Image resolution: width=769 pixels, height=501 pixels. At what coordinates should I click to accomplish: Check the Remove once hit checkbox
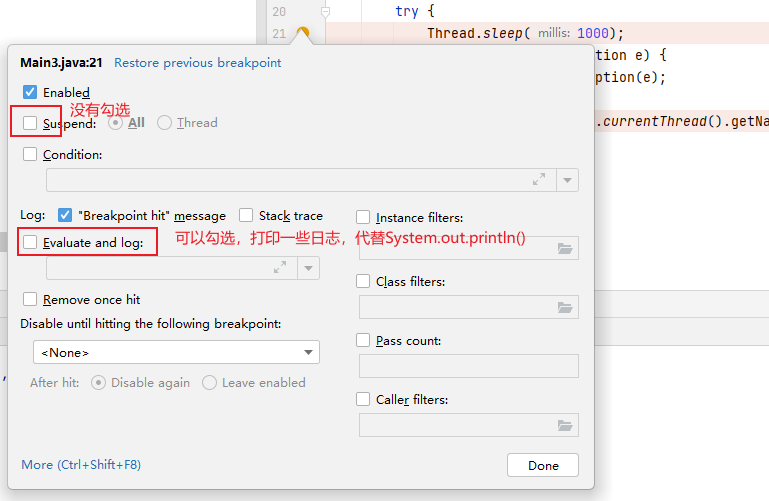point(30,299)
